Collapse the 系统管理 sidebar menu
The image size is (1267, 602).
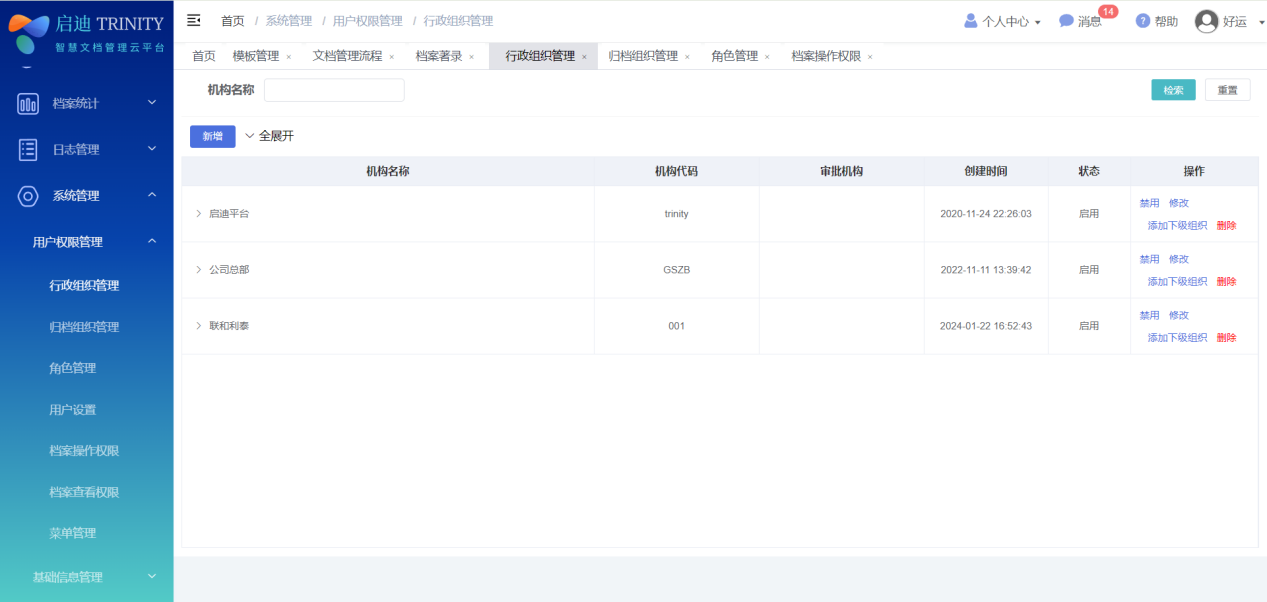(x=152, y=195)
